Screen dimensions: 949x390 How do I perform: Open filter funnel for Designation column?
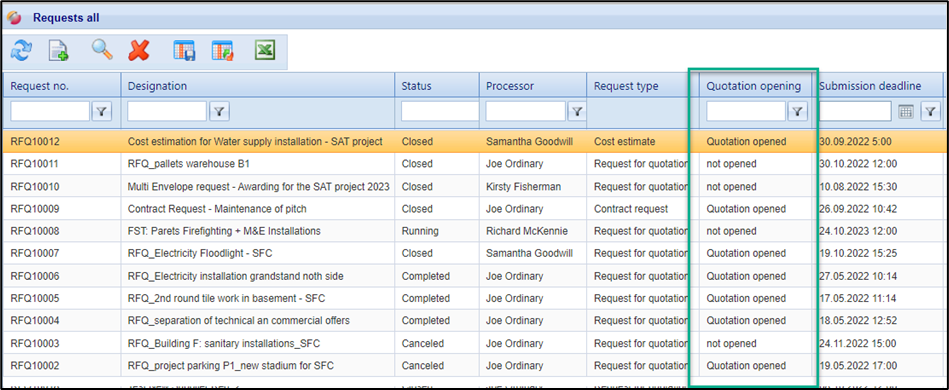[x=219, y=111]
